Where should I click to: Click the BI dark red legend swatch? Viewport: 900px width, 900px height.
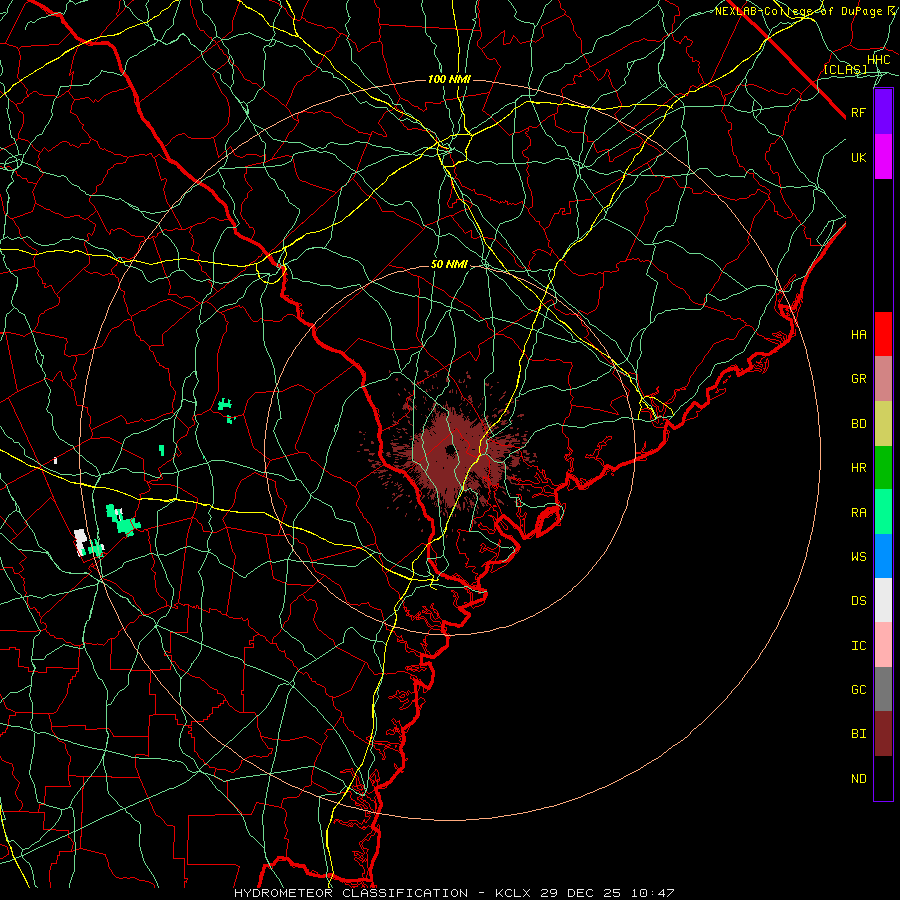point(883,734)
